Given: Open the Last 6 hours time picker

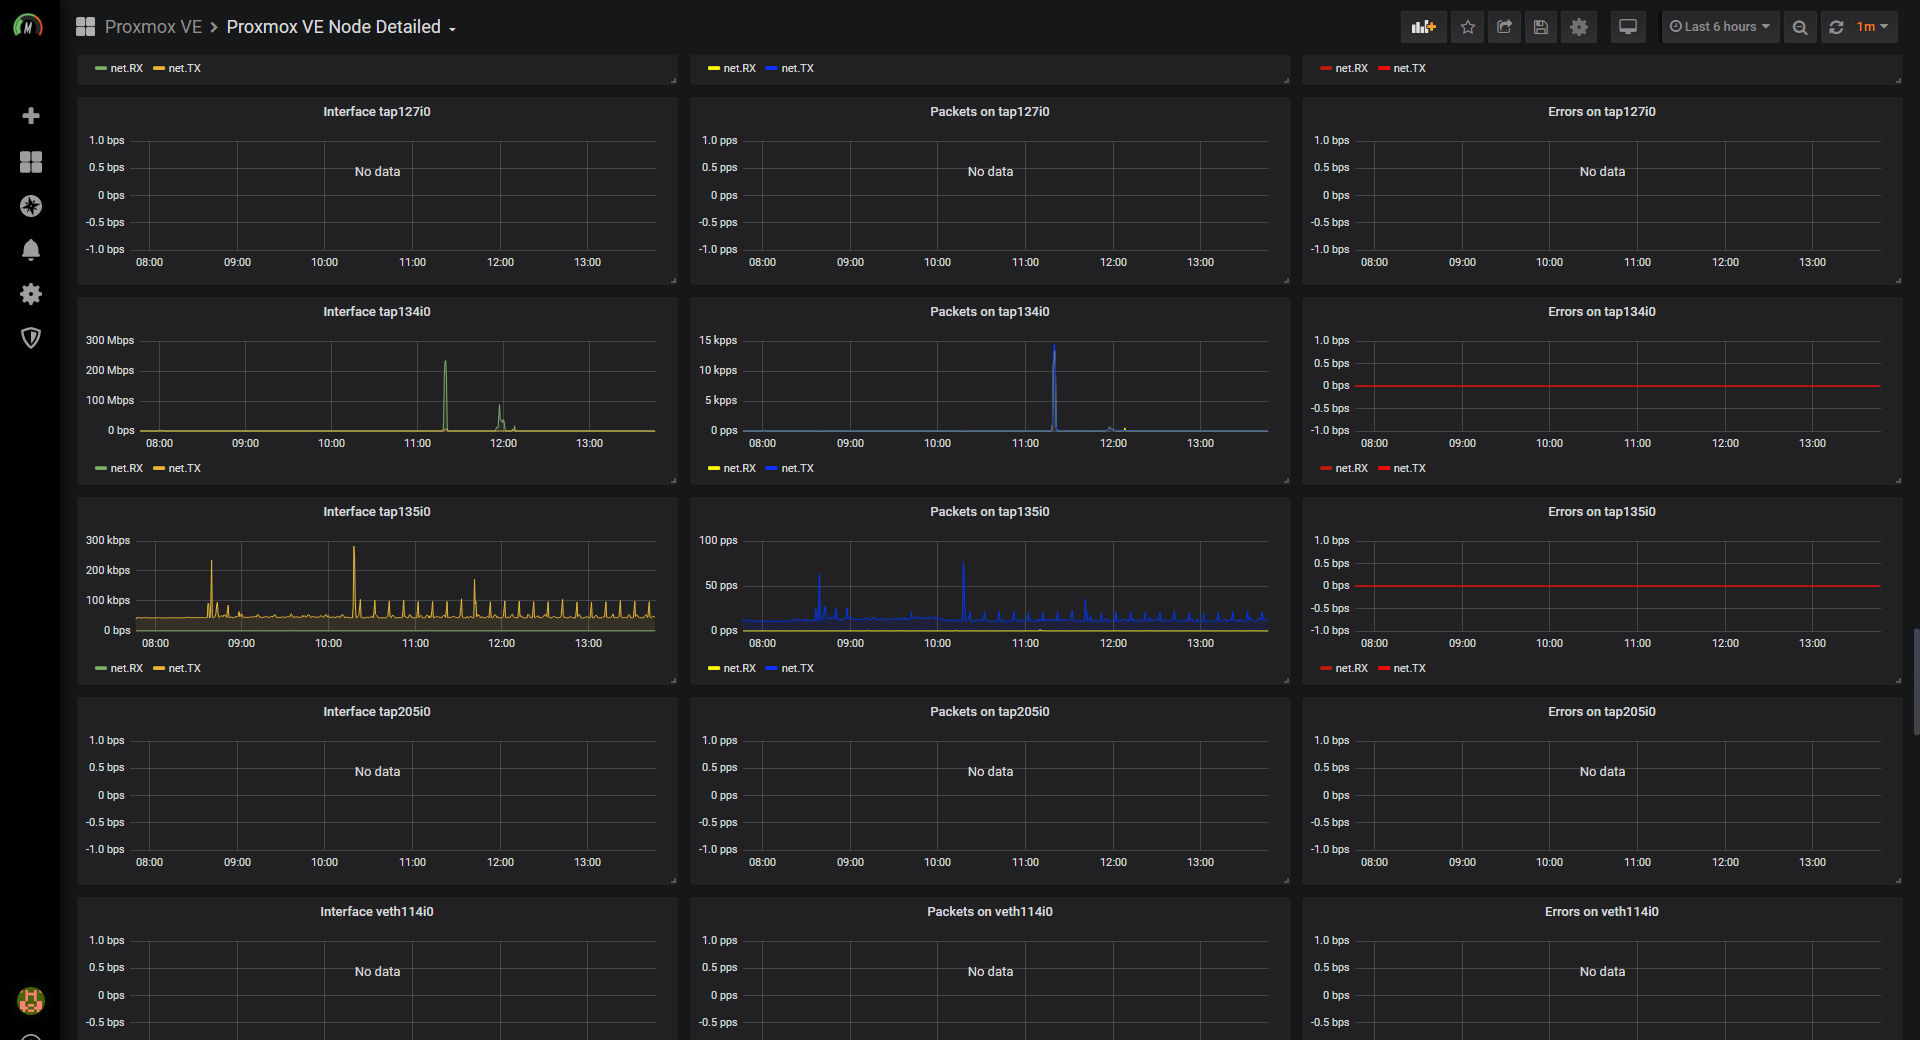Looking at the screenshot, I should (1720, 27).
